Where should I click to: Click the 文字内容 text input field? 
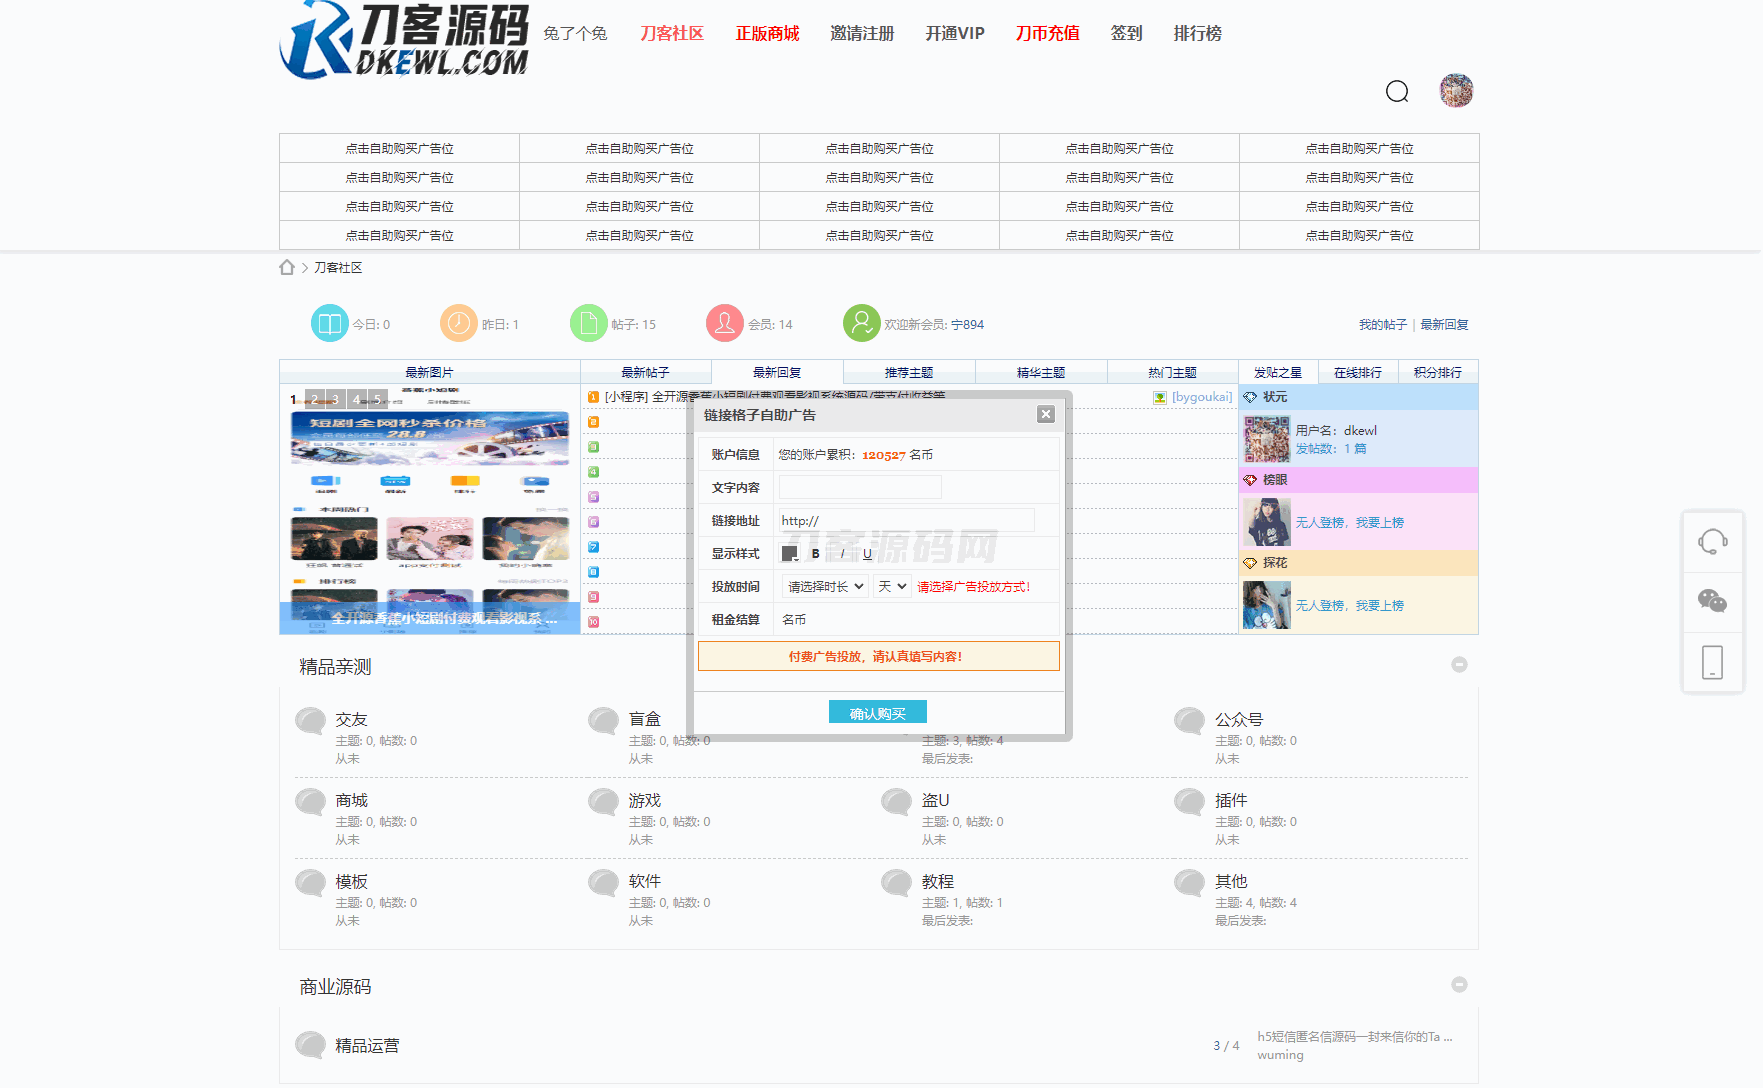860,487
